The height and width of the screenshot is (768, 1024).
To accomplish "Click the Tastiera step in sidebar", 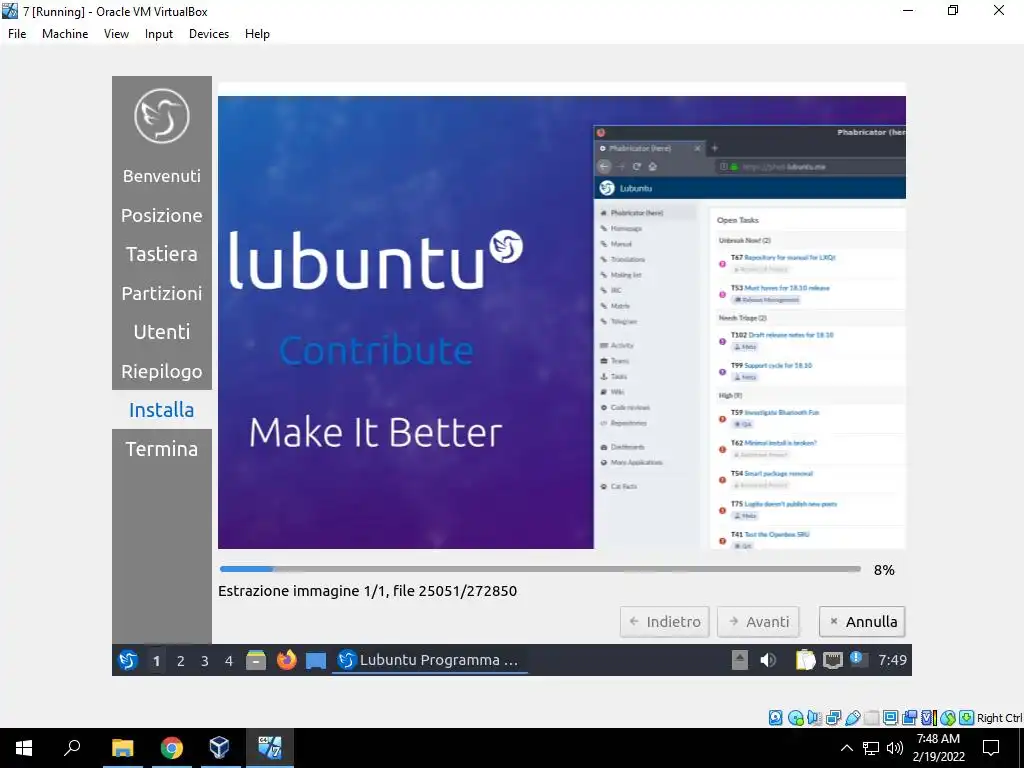I will coord(162,253).
